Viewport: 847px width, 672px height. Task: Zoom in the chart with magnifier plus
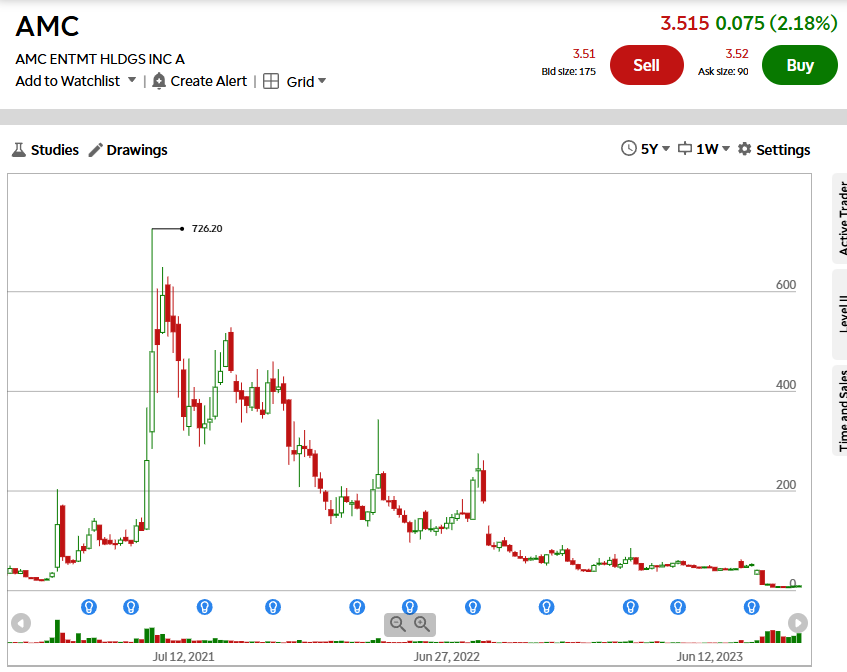point(422,624)
